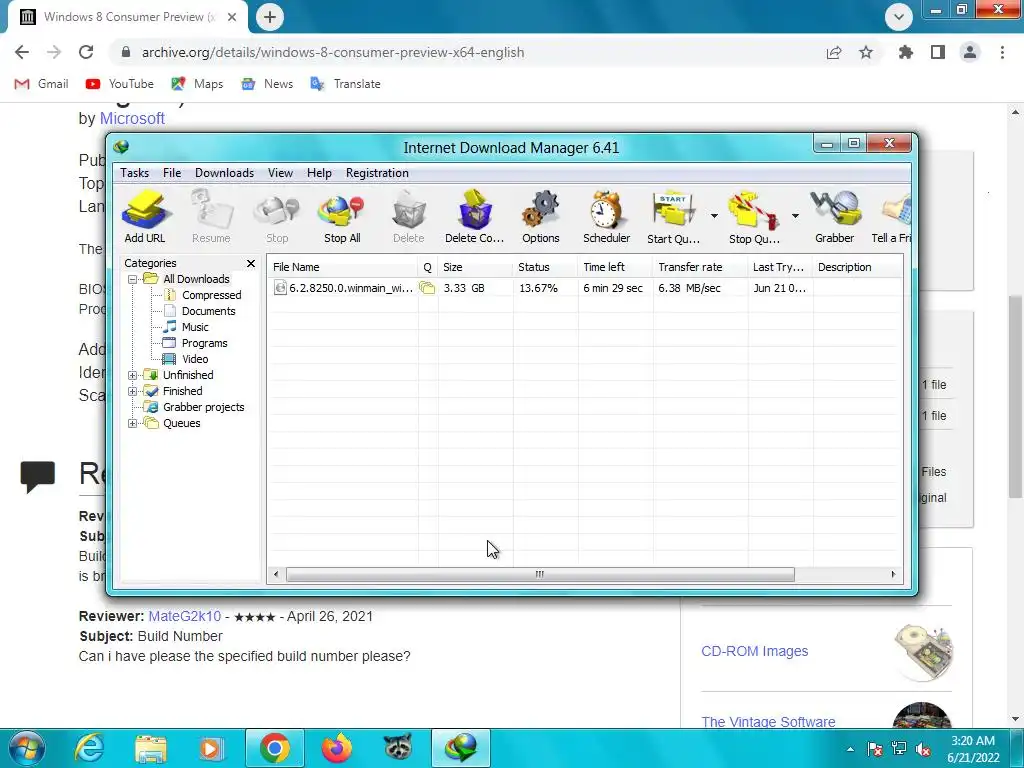Image resolution: width=1024 pixels, height=768 pixels.
Task: Sort by Status column header
Action: point(545,267)
